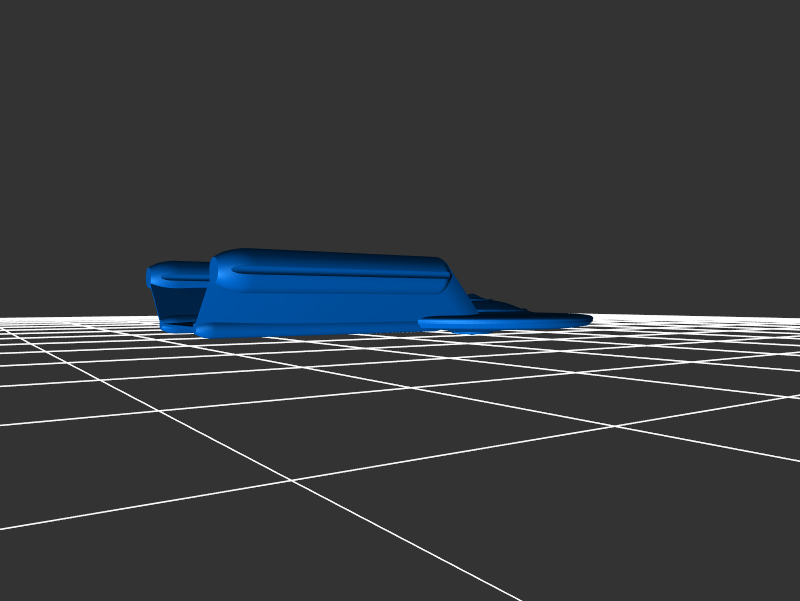
Task: Click the lower front face of the model
Action: tap(300, 322)
